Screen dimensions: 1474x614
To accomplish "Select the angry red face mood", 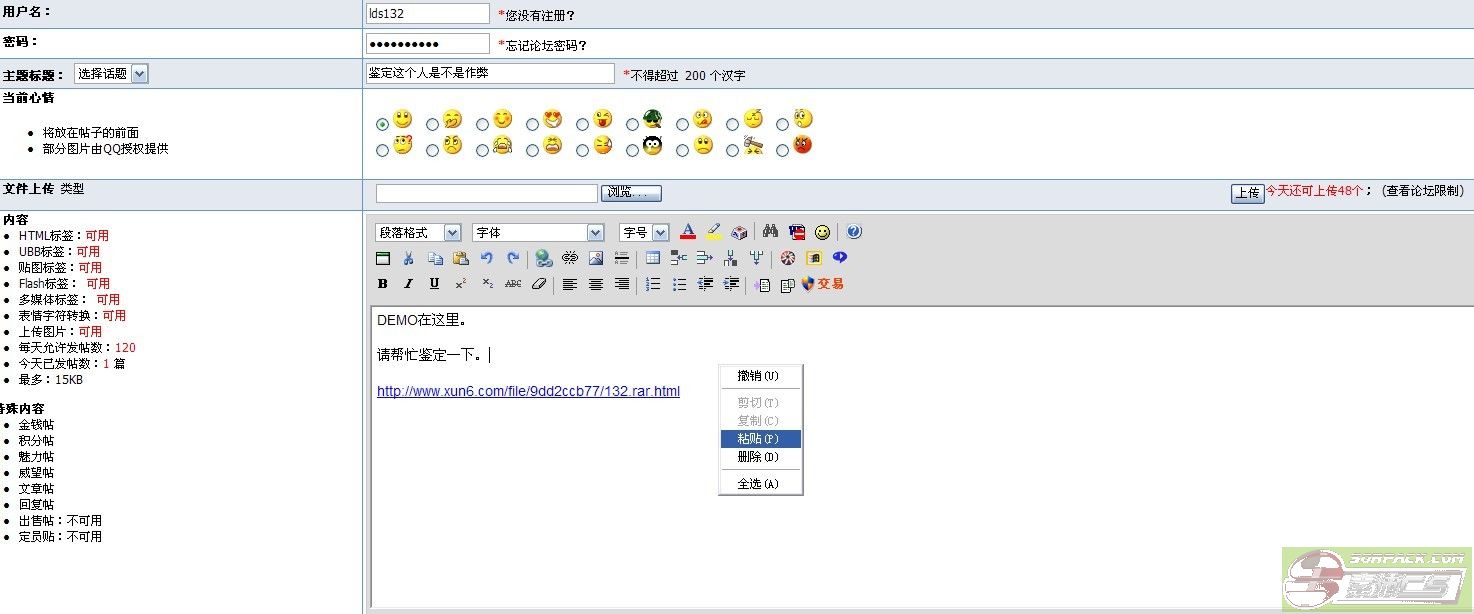I will coord(783,151).
